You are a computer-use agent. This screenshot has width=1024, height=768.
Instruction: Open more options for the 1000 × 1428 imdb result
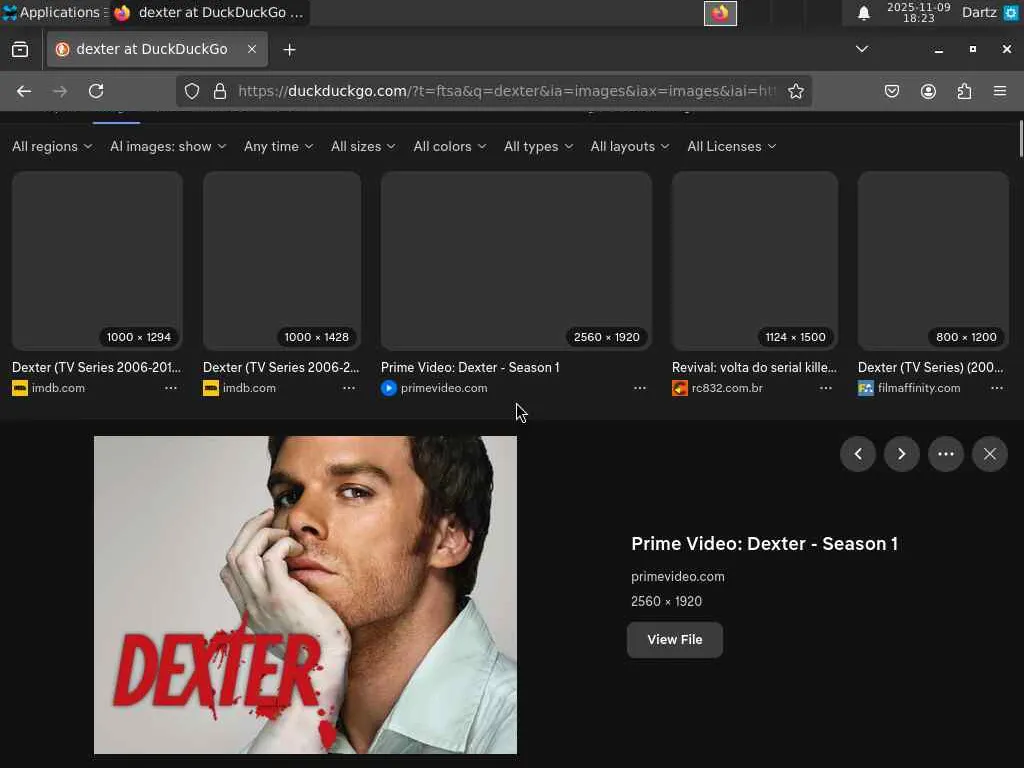(349, 388)
